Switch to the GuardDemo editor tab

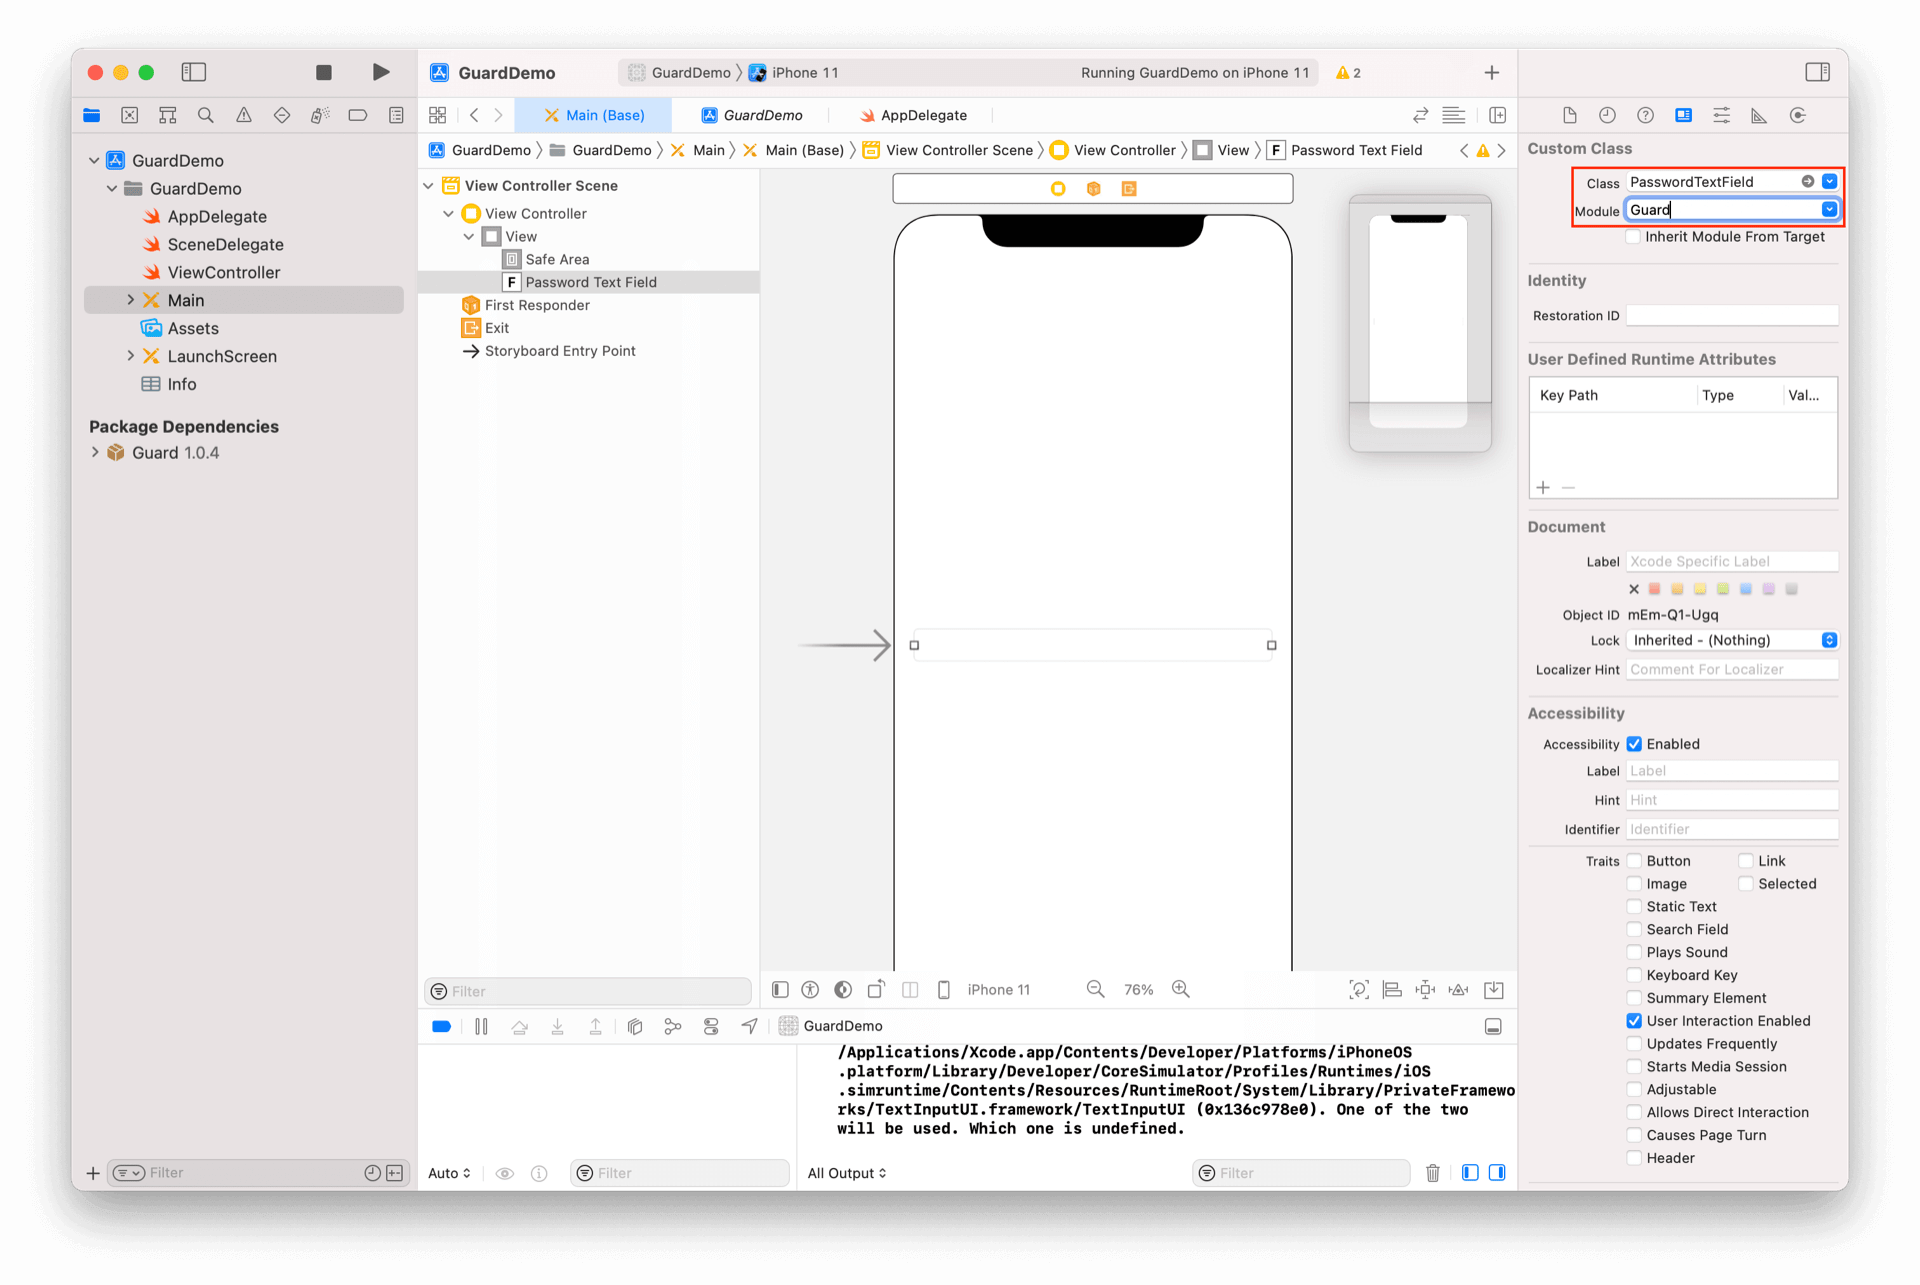point(752,115)
